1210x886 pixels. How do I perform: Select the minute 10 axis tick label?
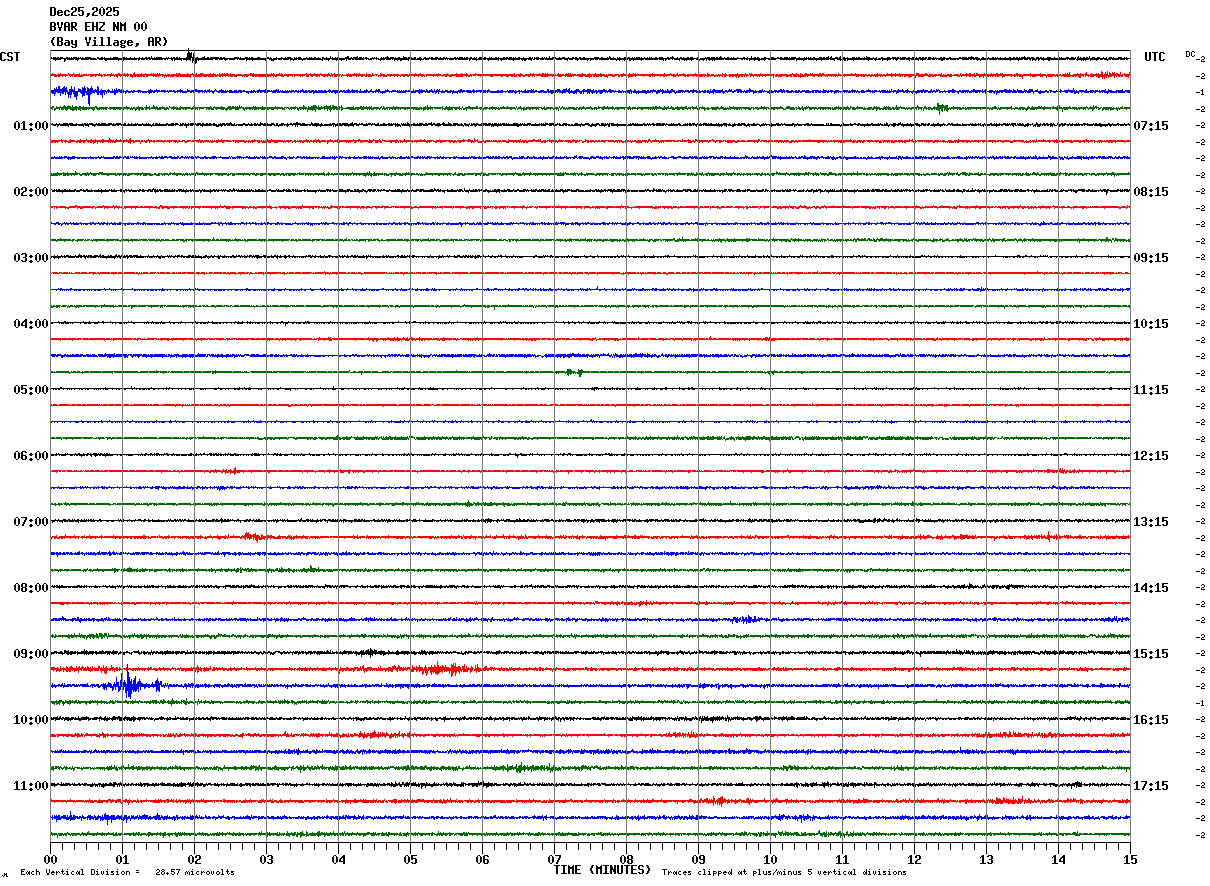770,859
